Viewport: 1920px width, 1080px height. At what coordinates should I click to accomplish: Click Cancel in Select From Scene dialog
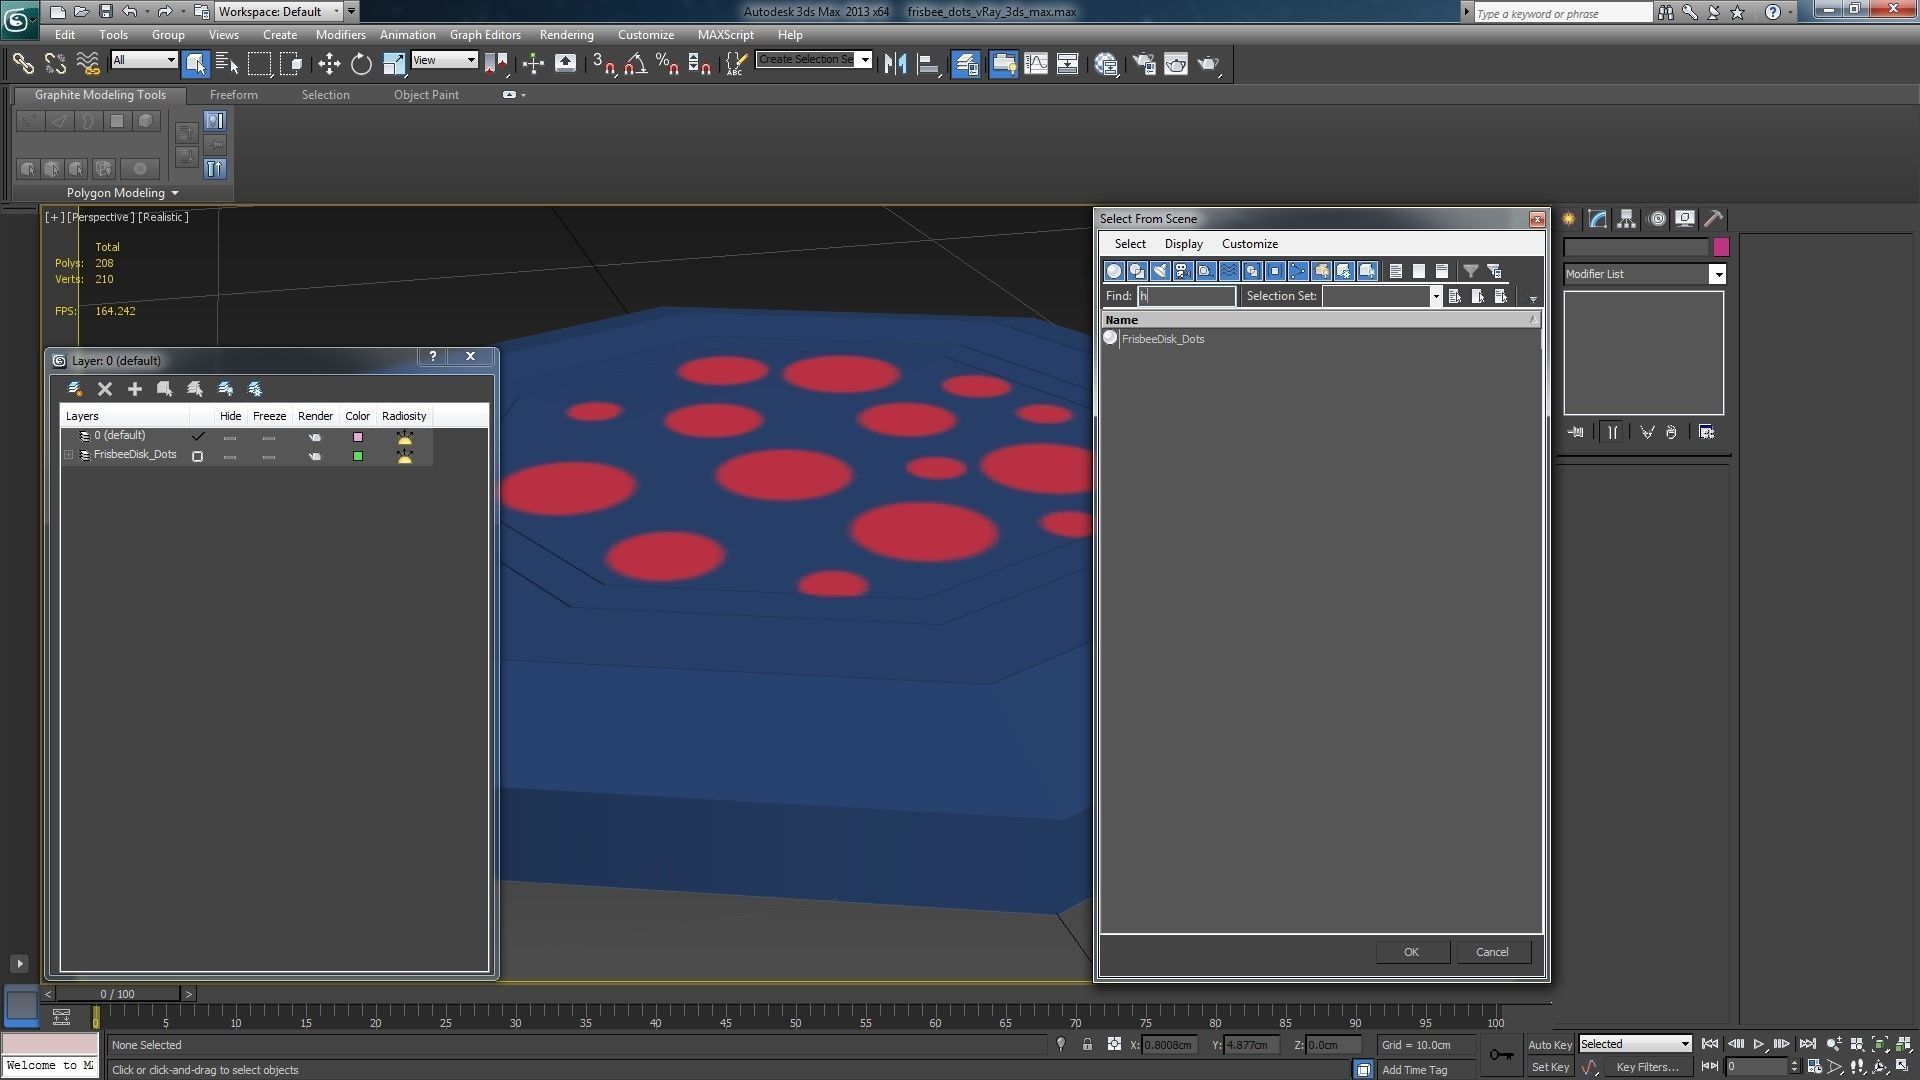pos(1492,952)
